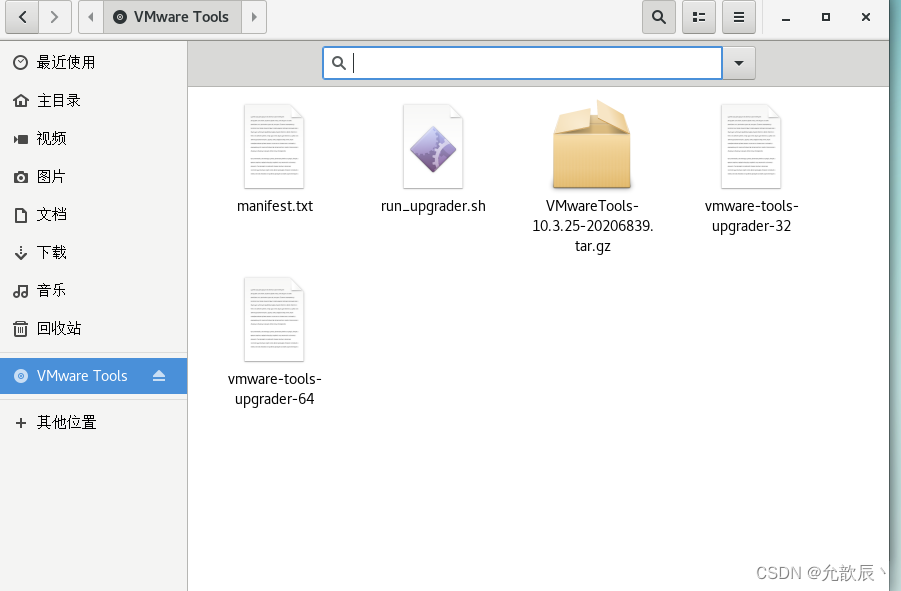901x591 pixels.
Task: Open the 图片 (Pictures) sidebar folder
Action: [94, 176]
